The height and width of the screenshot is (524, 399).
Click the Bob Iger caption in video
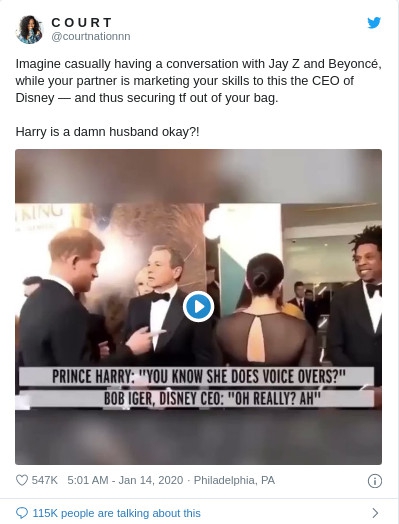[213, 398]
